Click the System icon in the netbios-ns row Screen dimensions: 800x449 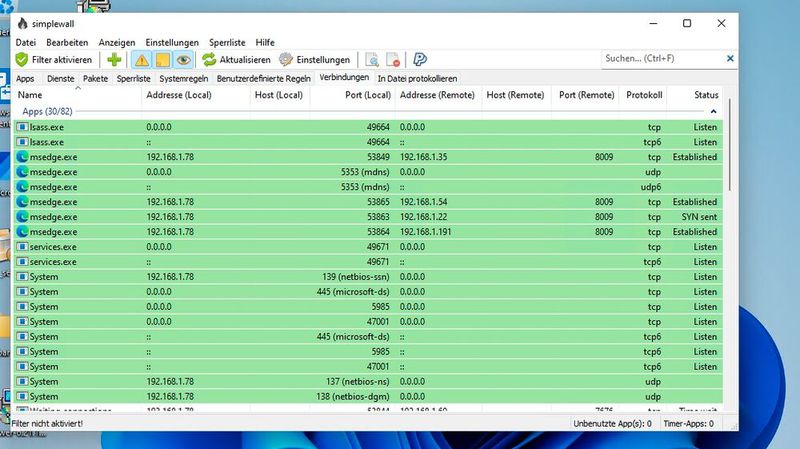pos(22,381)
